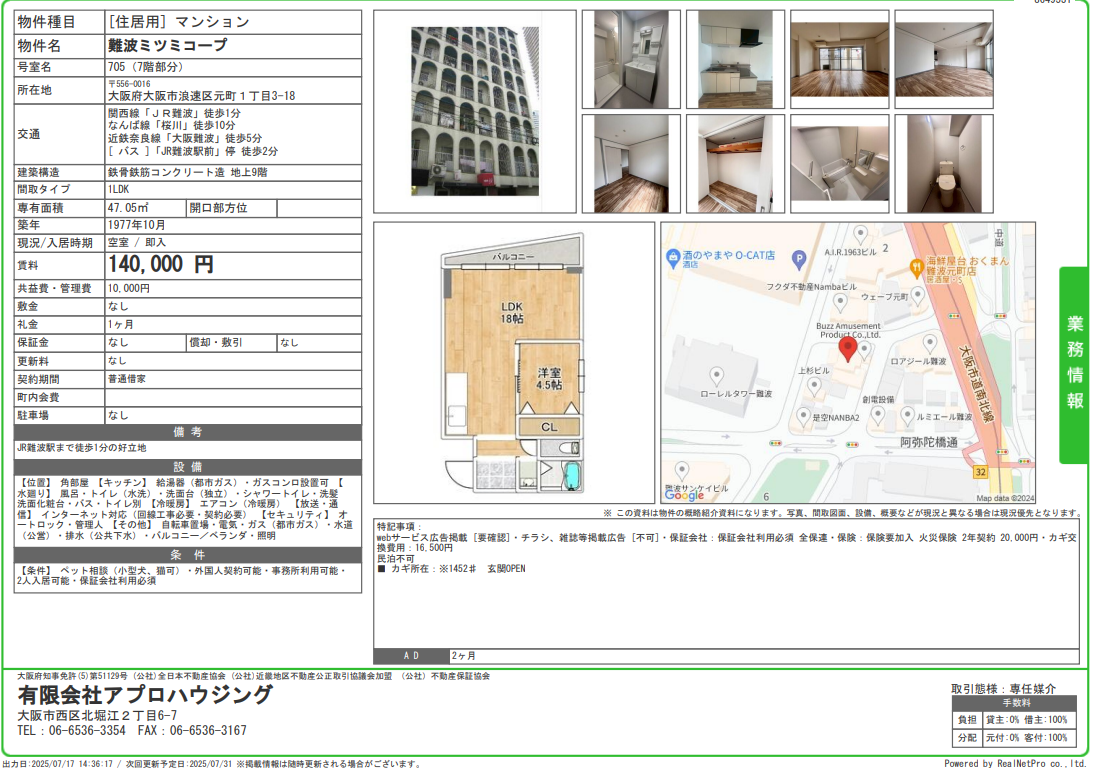
Task: Click the floor plan layout image
Action: tap(513, 365)
